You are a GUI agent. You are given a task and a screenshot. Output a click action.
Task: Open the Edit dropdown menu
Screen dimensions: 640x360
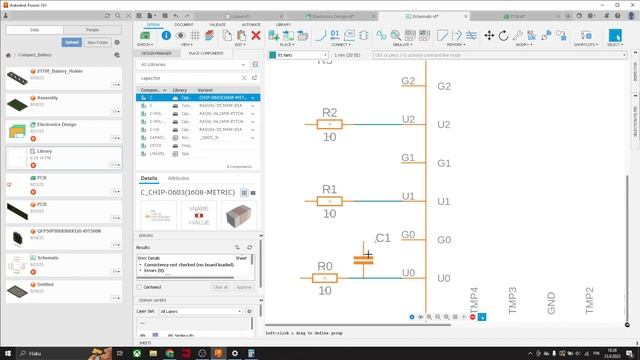click(x=240, y=44)
